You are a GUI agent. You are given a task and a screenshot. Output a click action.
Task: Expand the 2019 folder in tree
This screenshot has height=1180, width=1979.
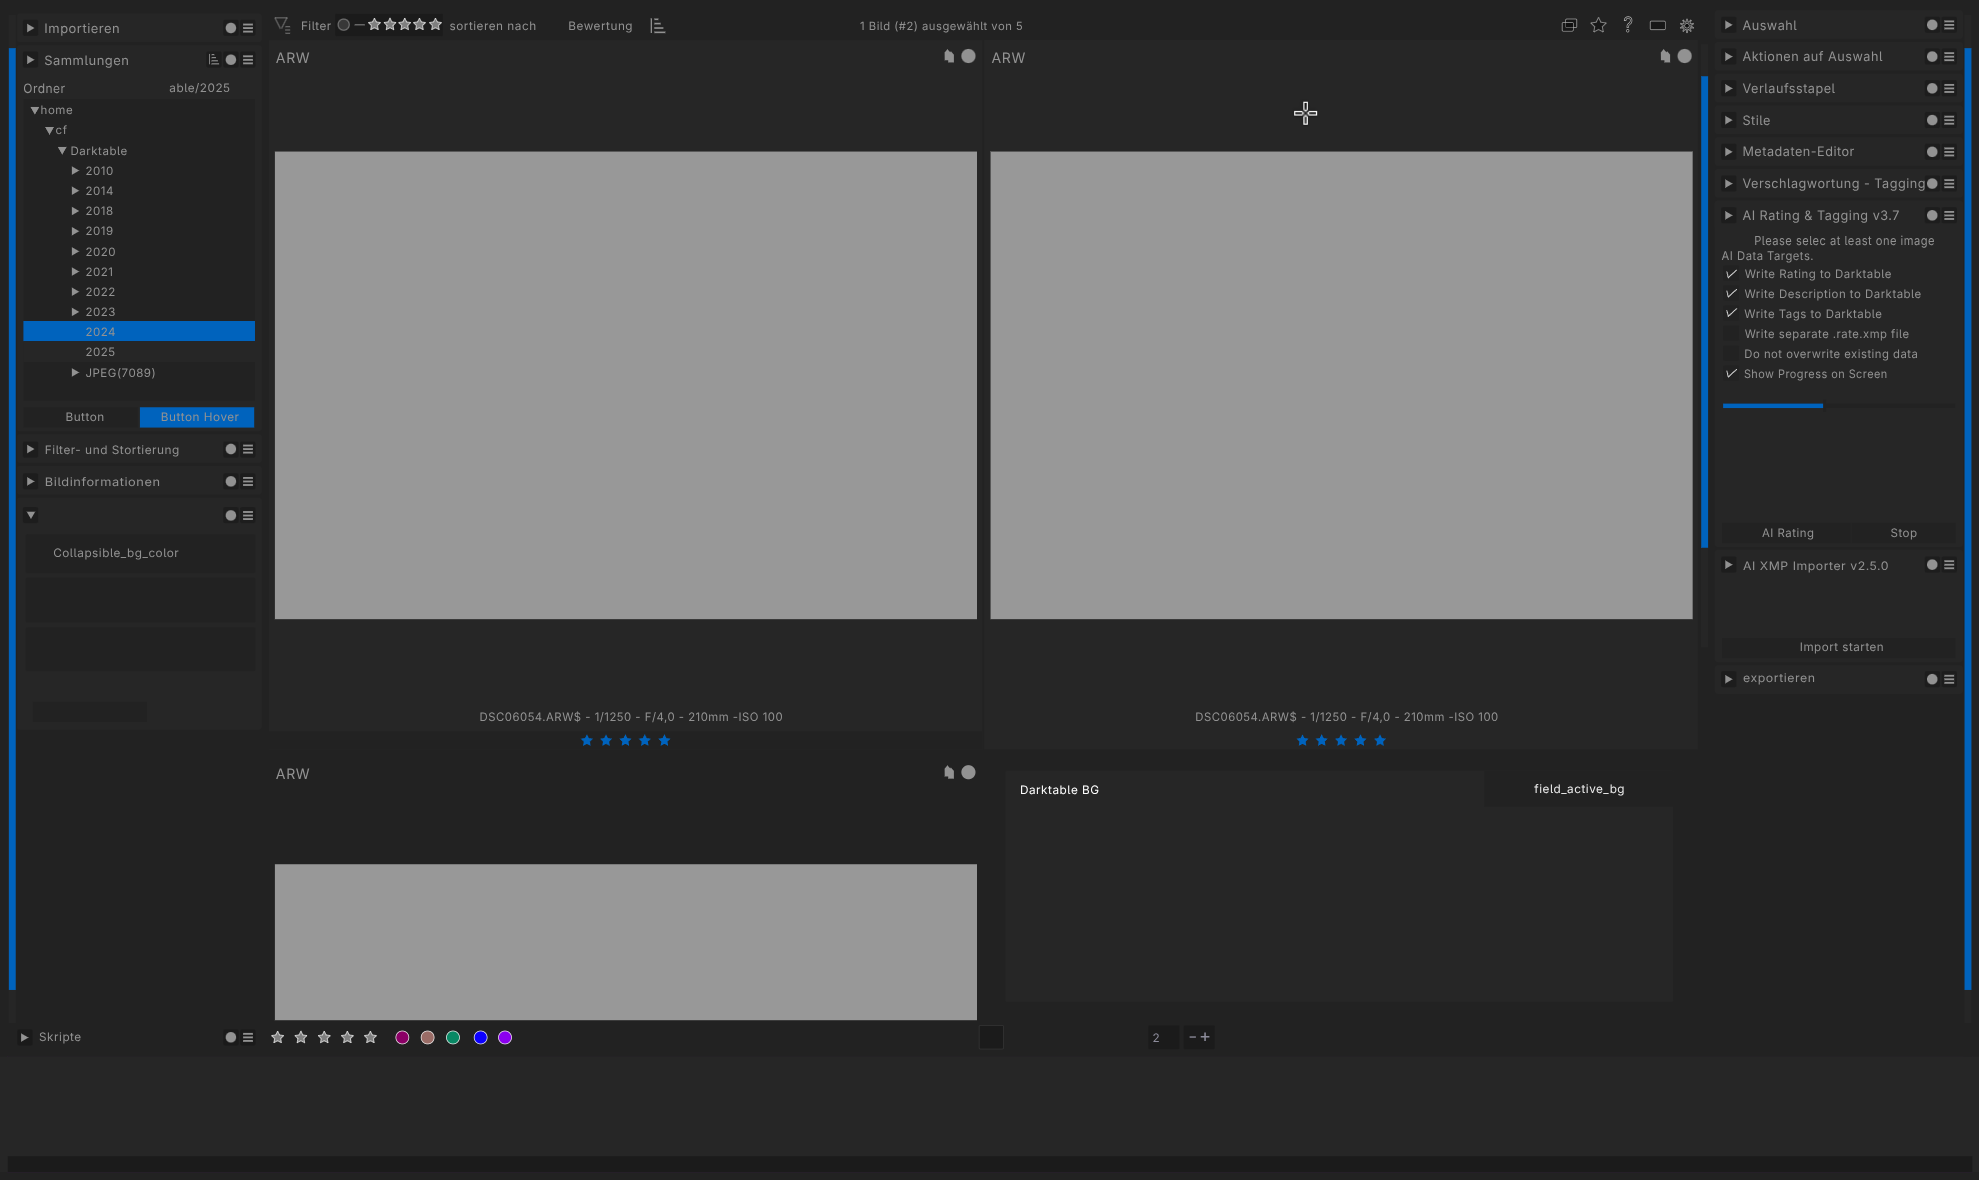pos(75,231)
